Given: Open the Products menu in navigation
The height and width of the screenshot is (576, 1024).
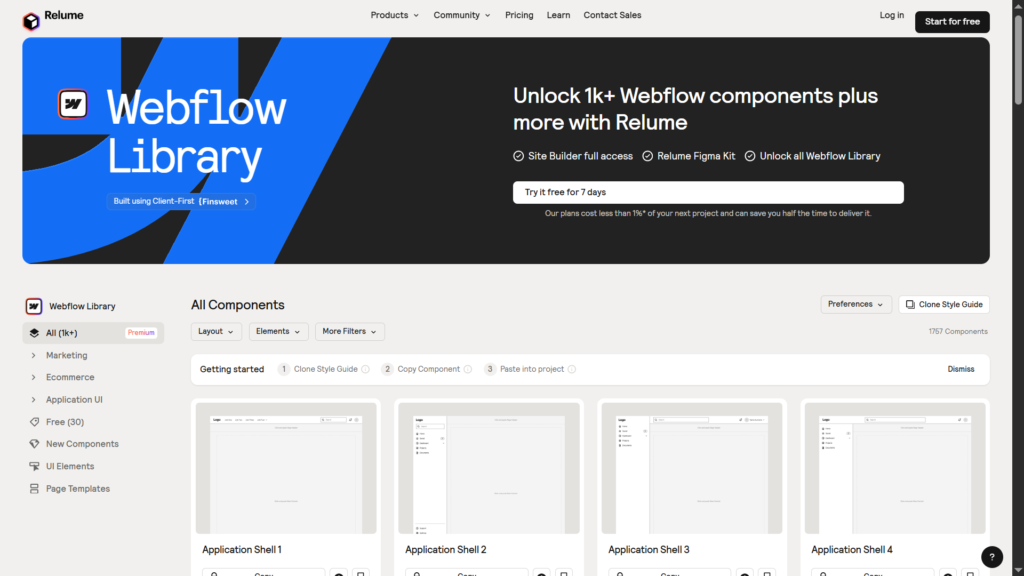Looking at the screenshot, I should point(394,15).
